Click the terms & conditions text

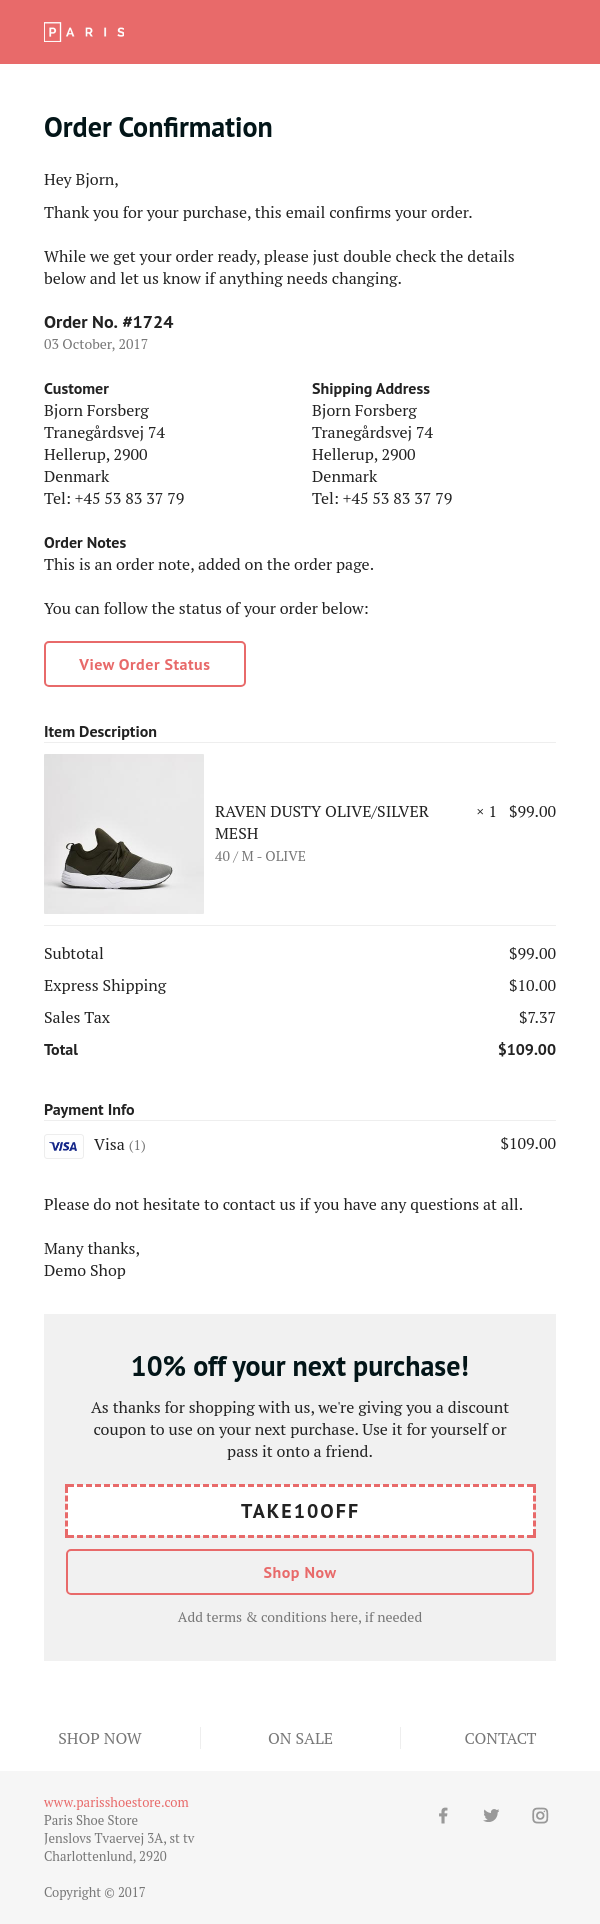(300, 1617)
